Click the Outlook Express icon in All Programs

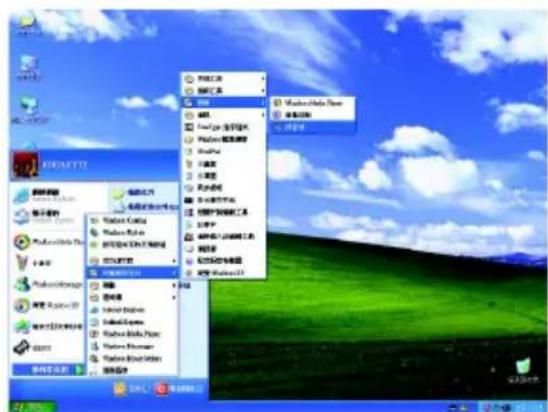94,322
